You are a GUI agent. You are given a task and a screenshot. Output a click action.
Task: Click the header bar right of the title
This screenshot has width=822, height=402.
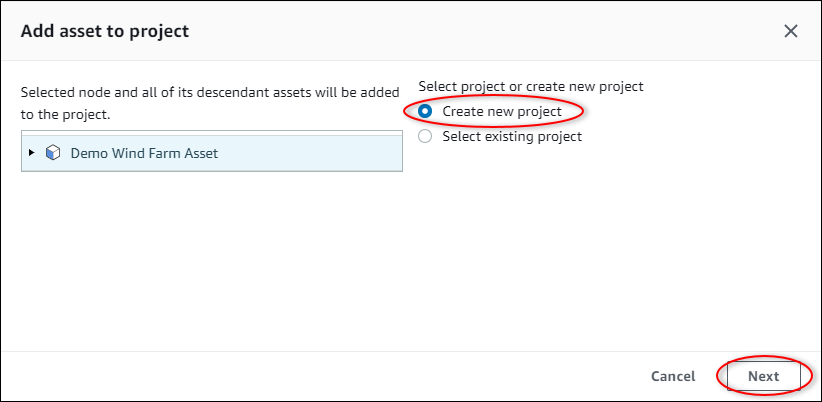480,31
